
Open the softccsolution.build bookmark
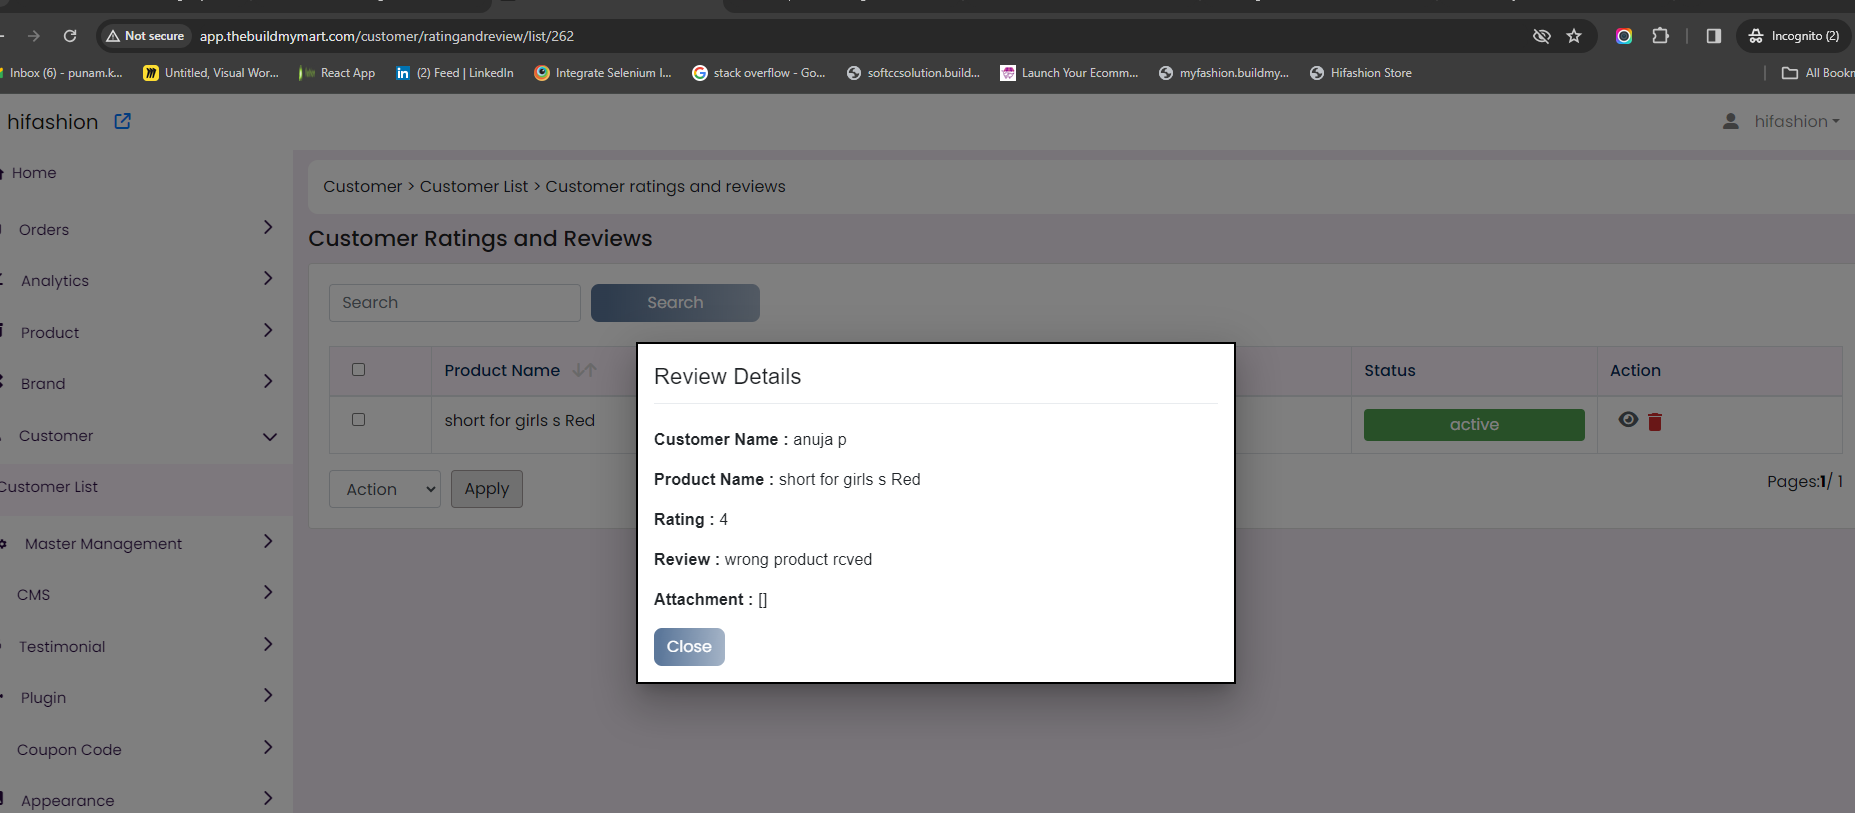point(913,73)
